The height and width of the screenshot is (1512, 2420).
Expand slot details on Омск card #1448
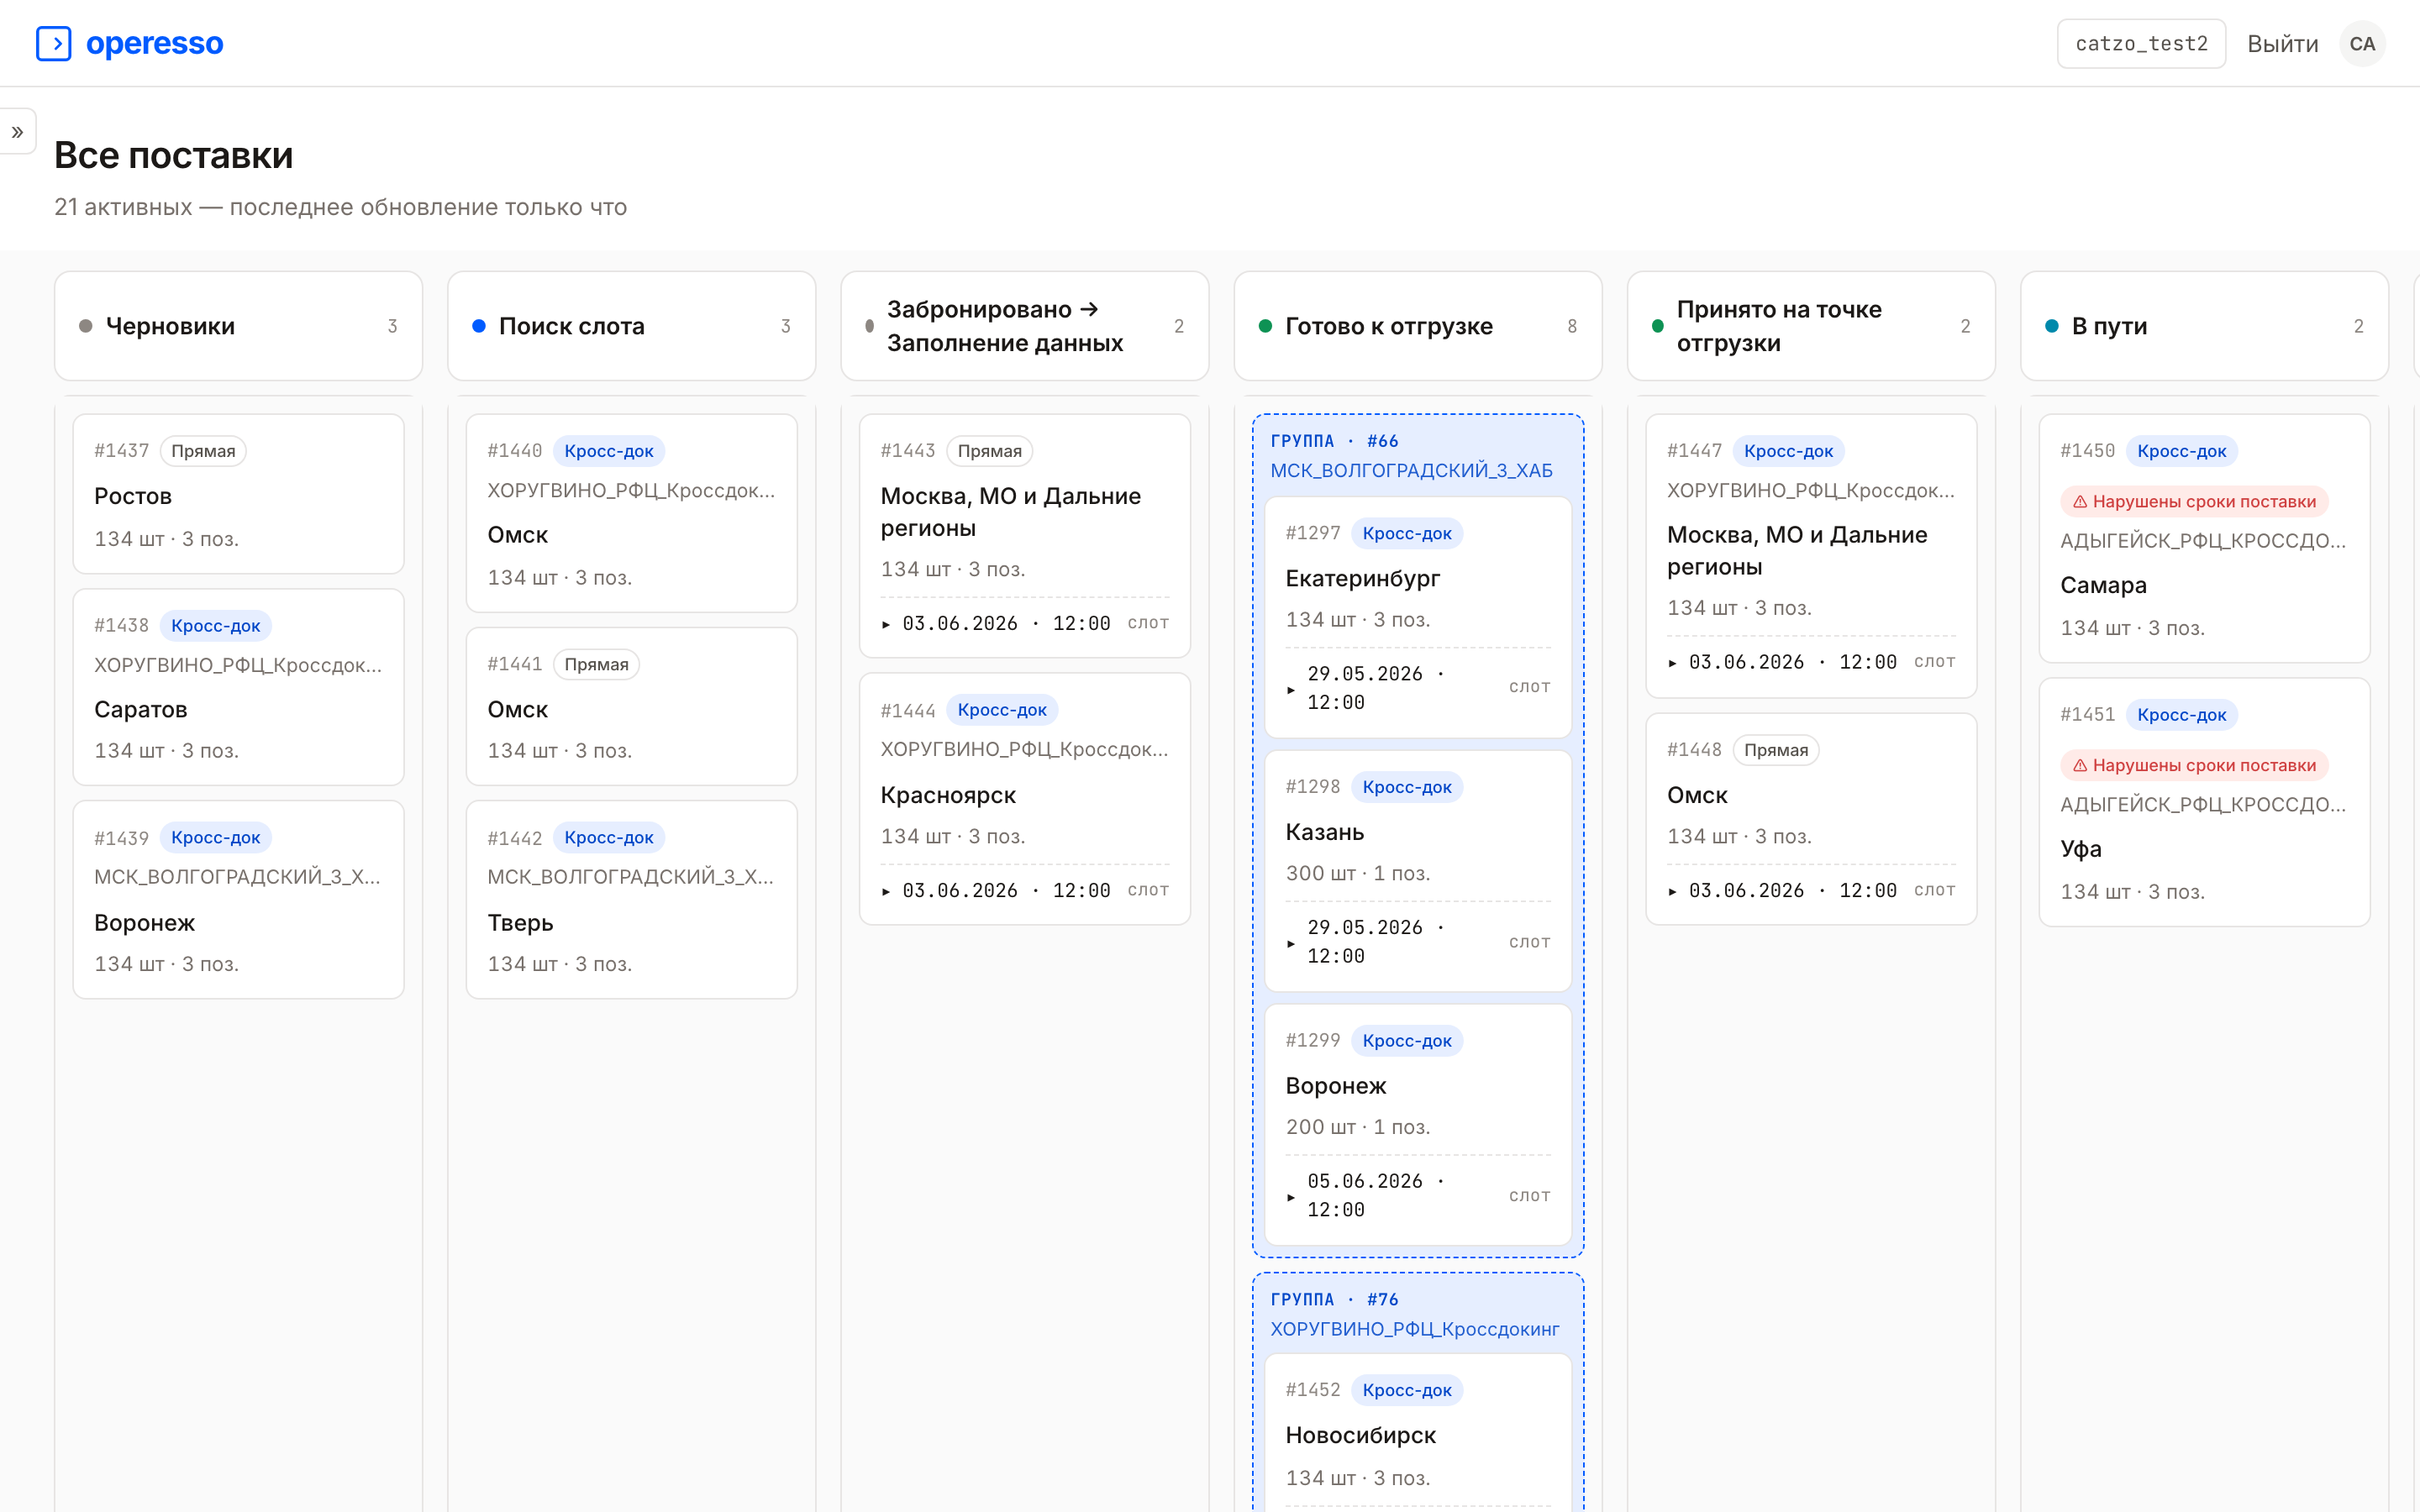coord(1673,891)
